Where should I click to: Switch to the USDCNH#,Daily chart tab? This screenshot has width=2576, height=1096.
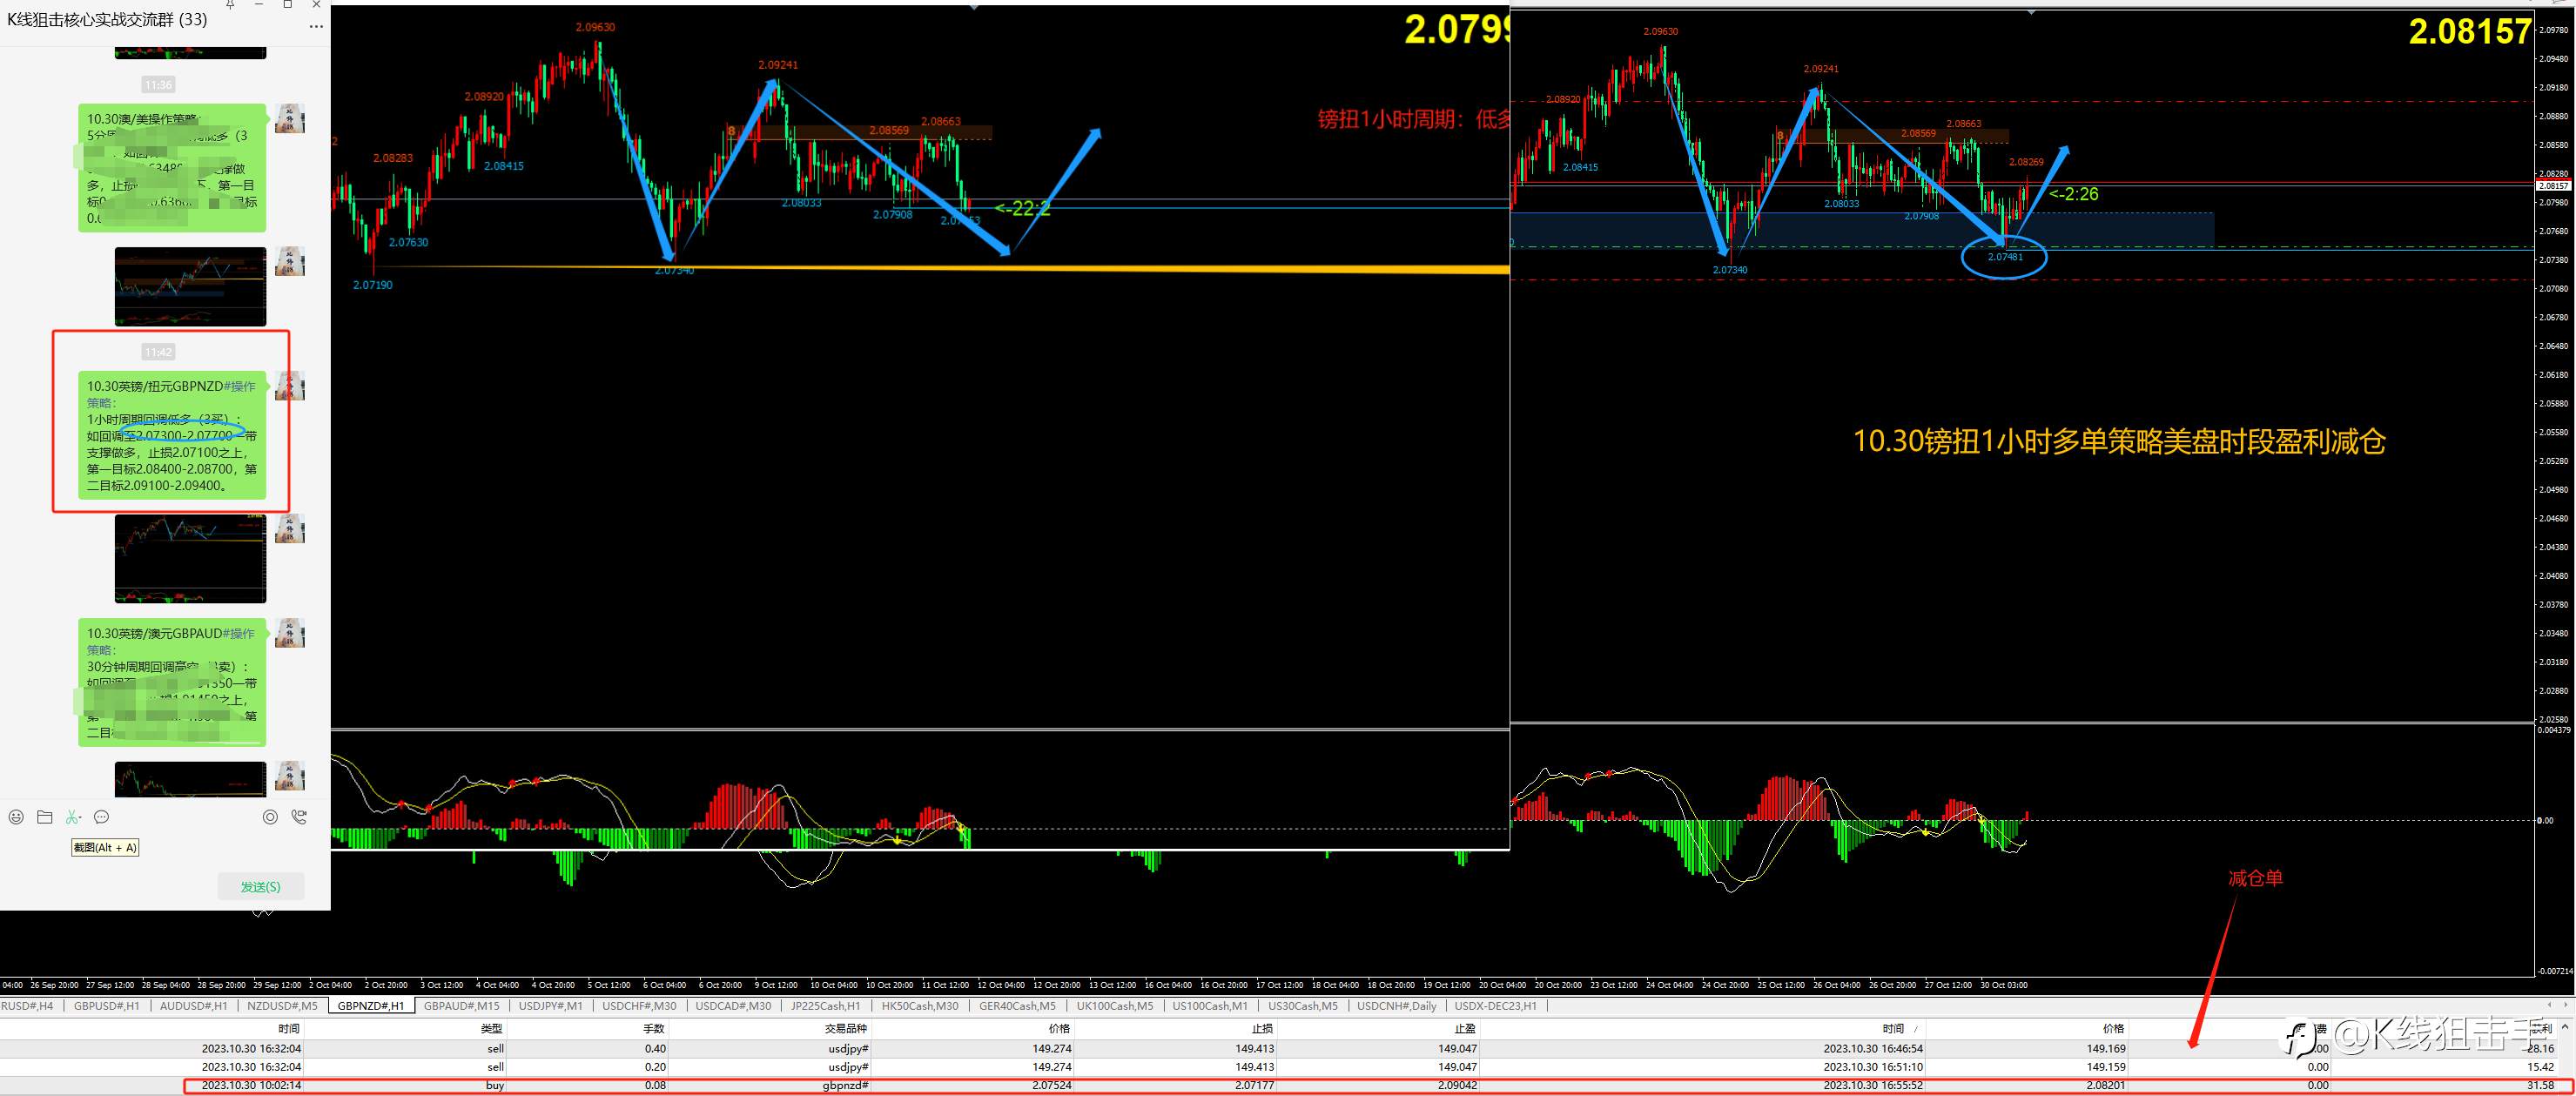point(1396,1006)
